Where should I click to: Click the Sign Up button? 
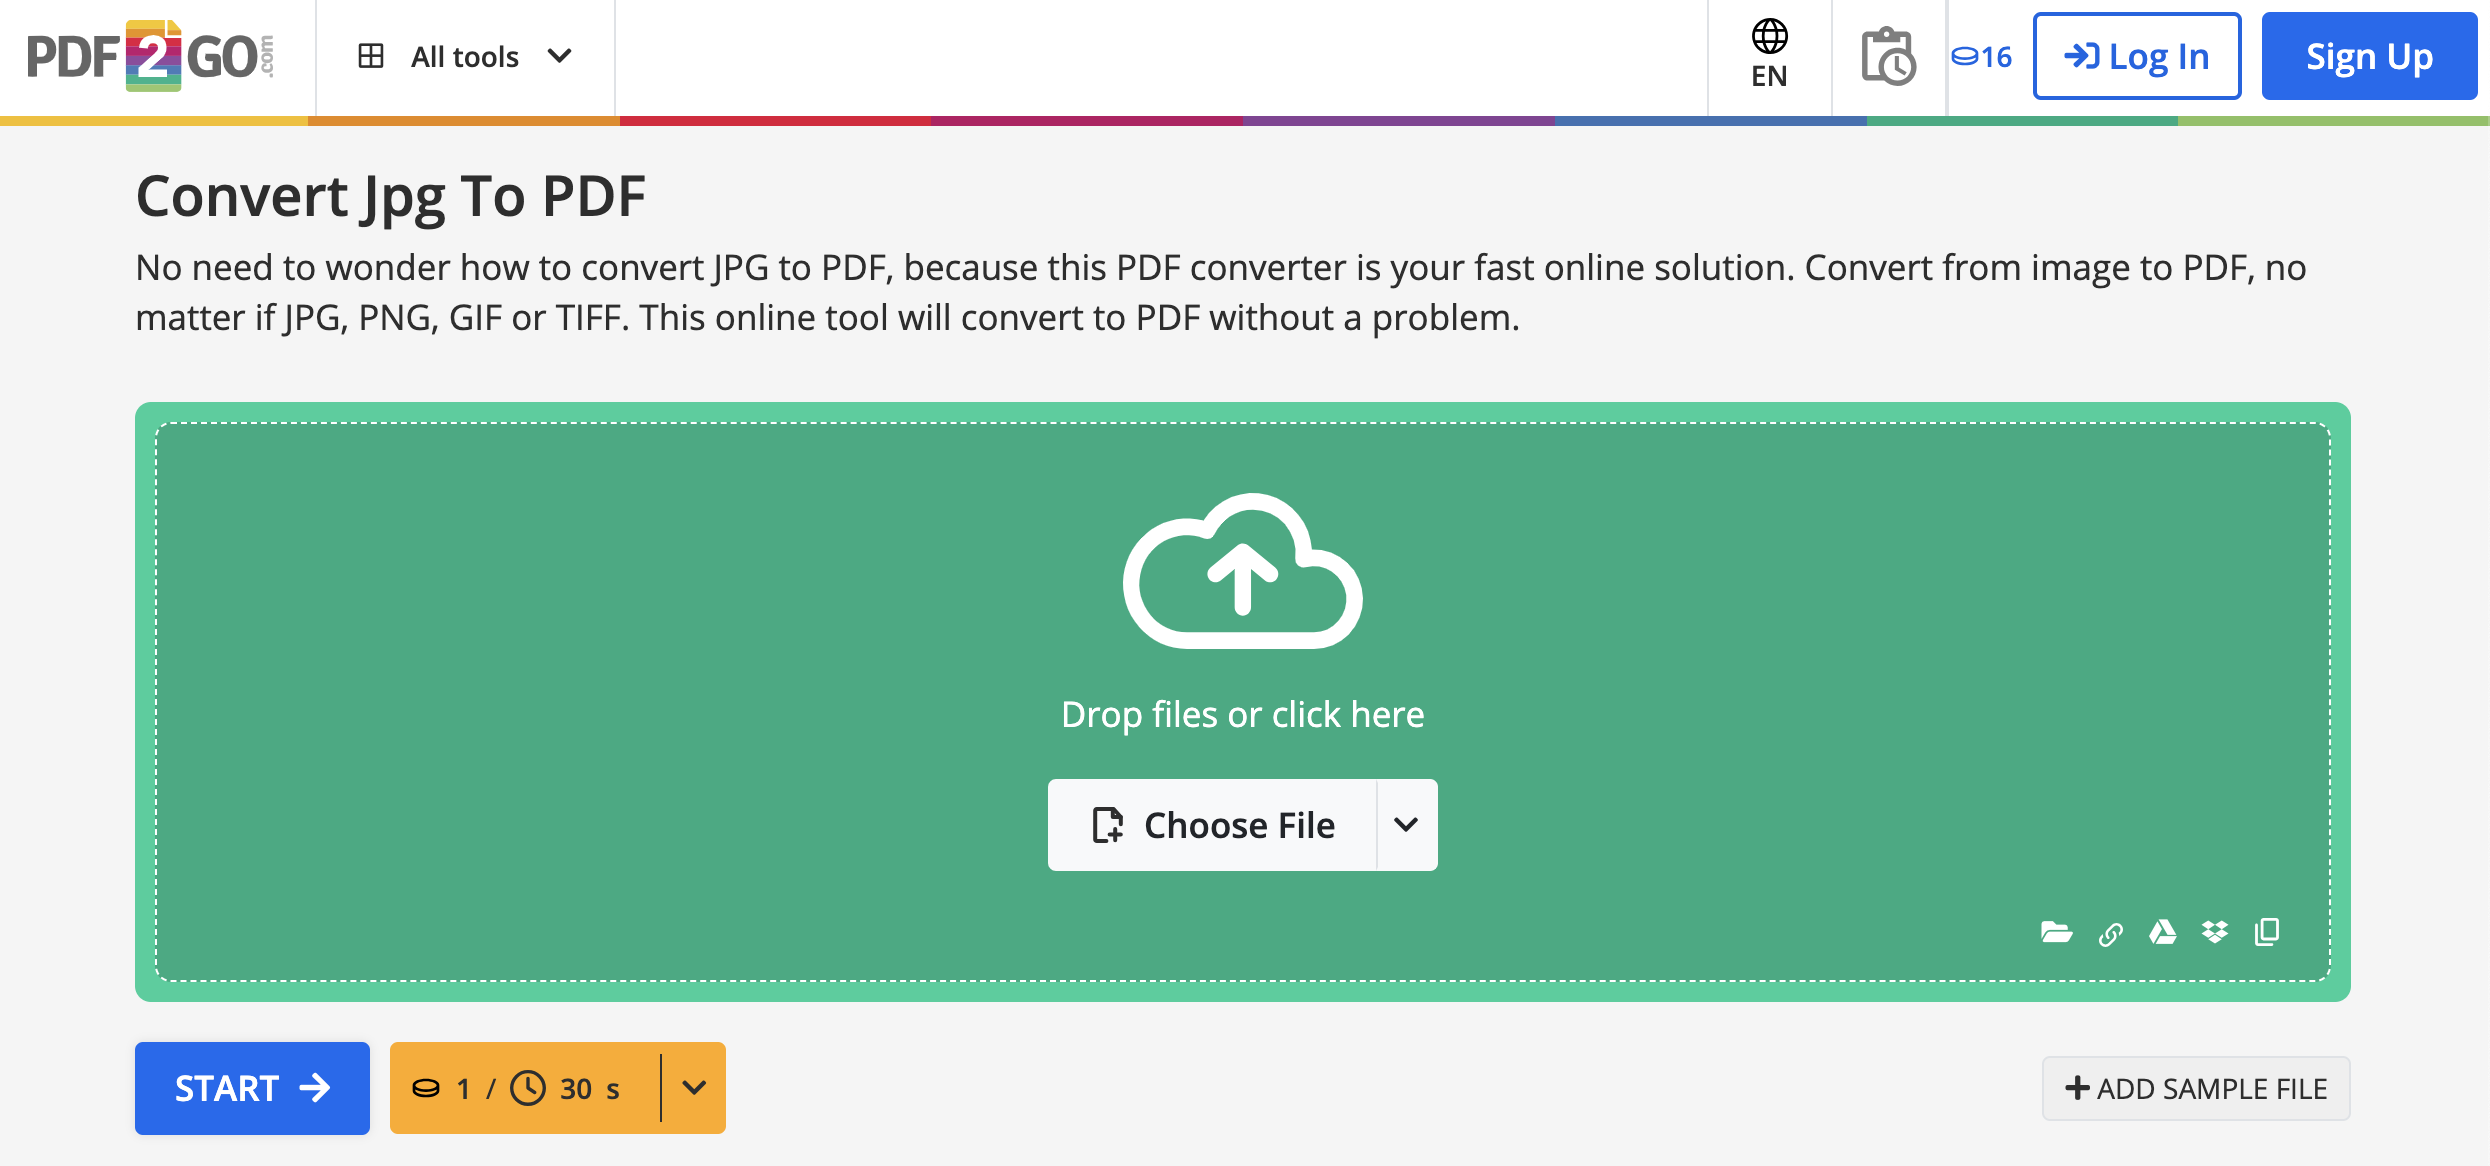pos(2368,56)
